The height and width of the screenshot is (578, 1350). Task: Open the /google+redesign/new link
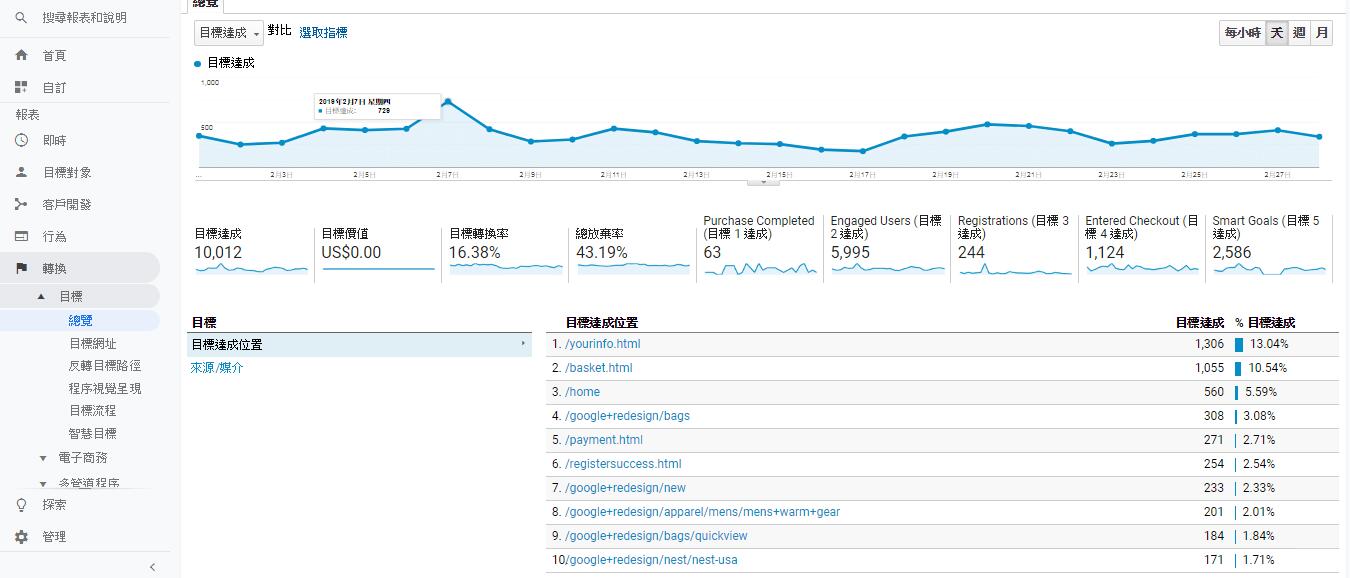tap(625, 488)
